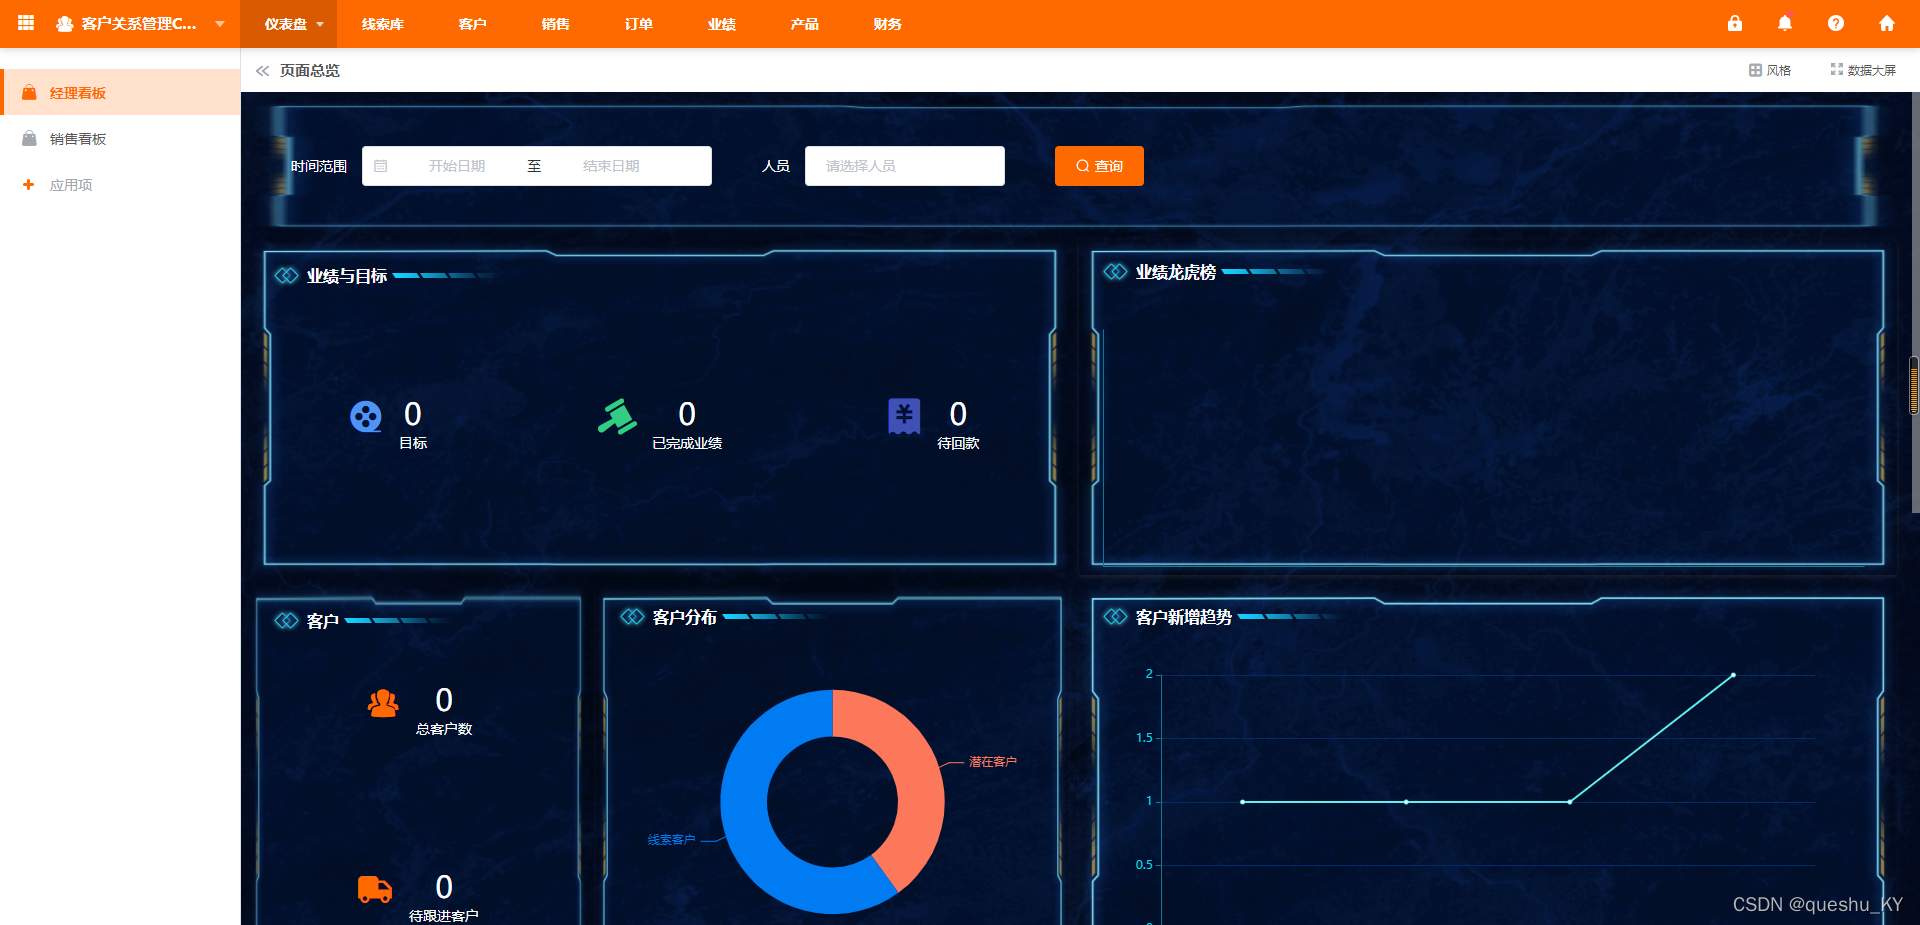1920x925 pixels.
Task: Click the 客户新增趋势 panel title
Action: (x=1183, y=617)
